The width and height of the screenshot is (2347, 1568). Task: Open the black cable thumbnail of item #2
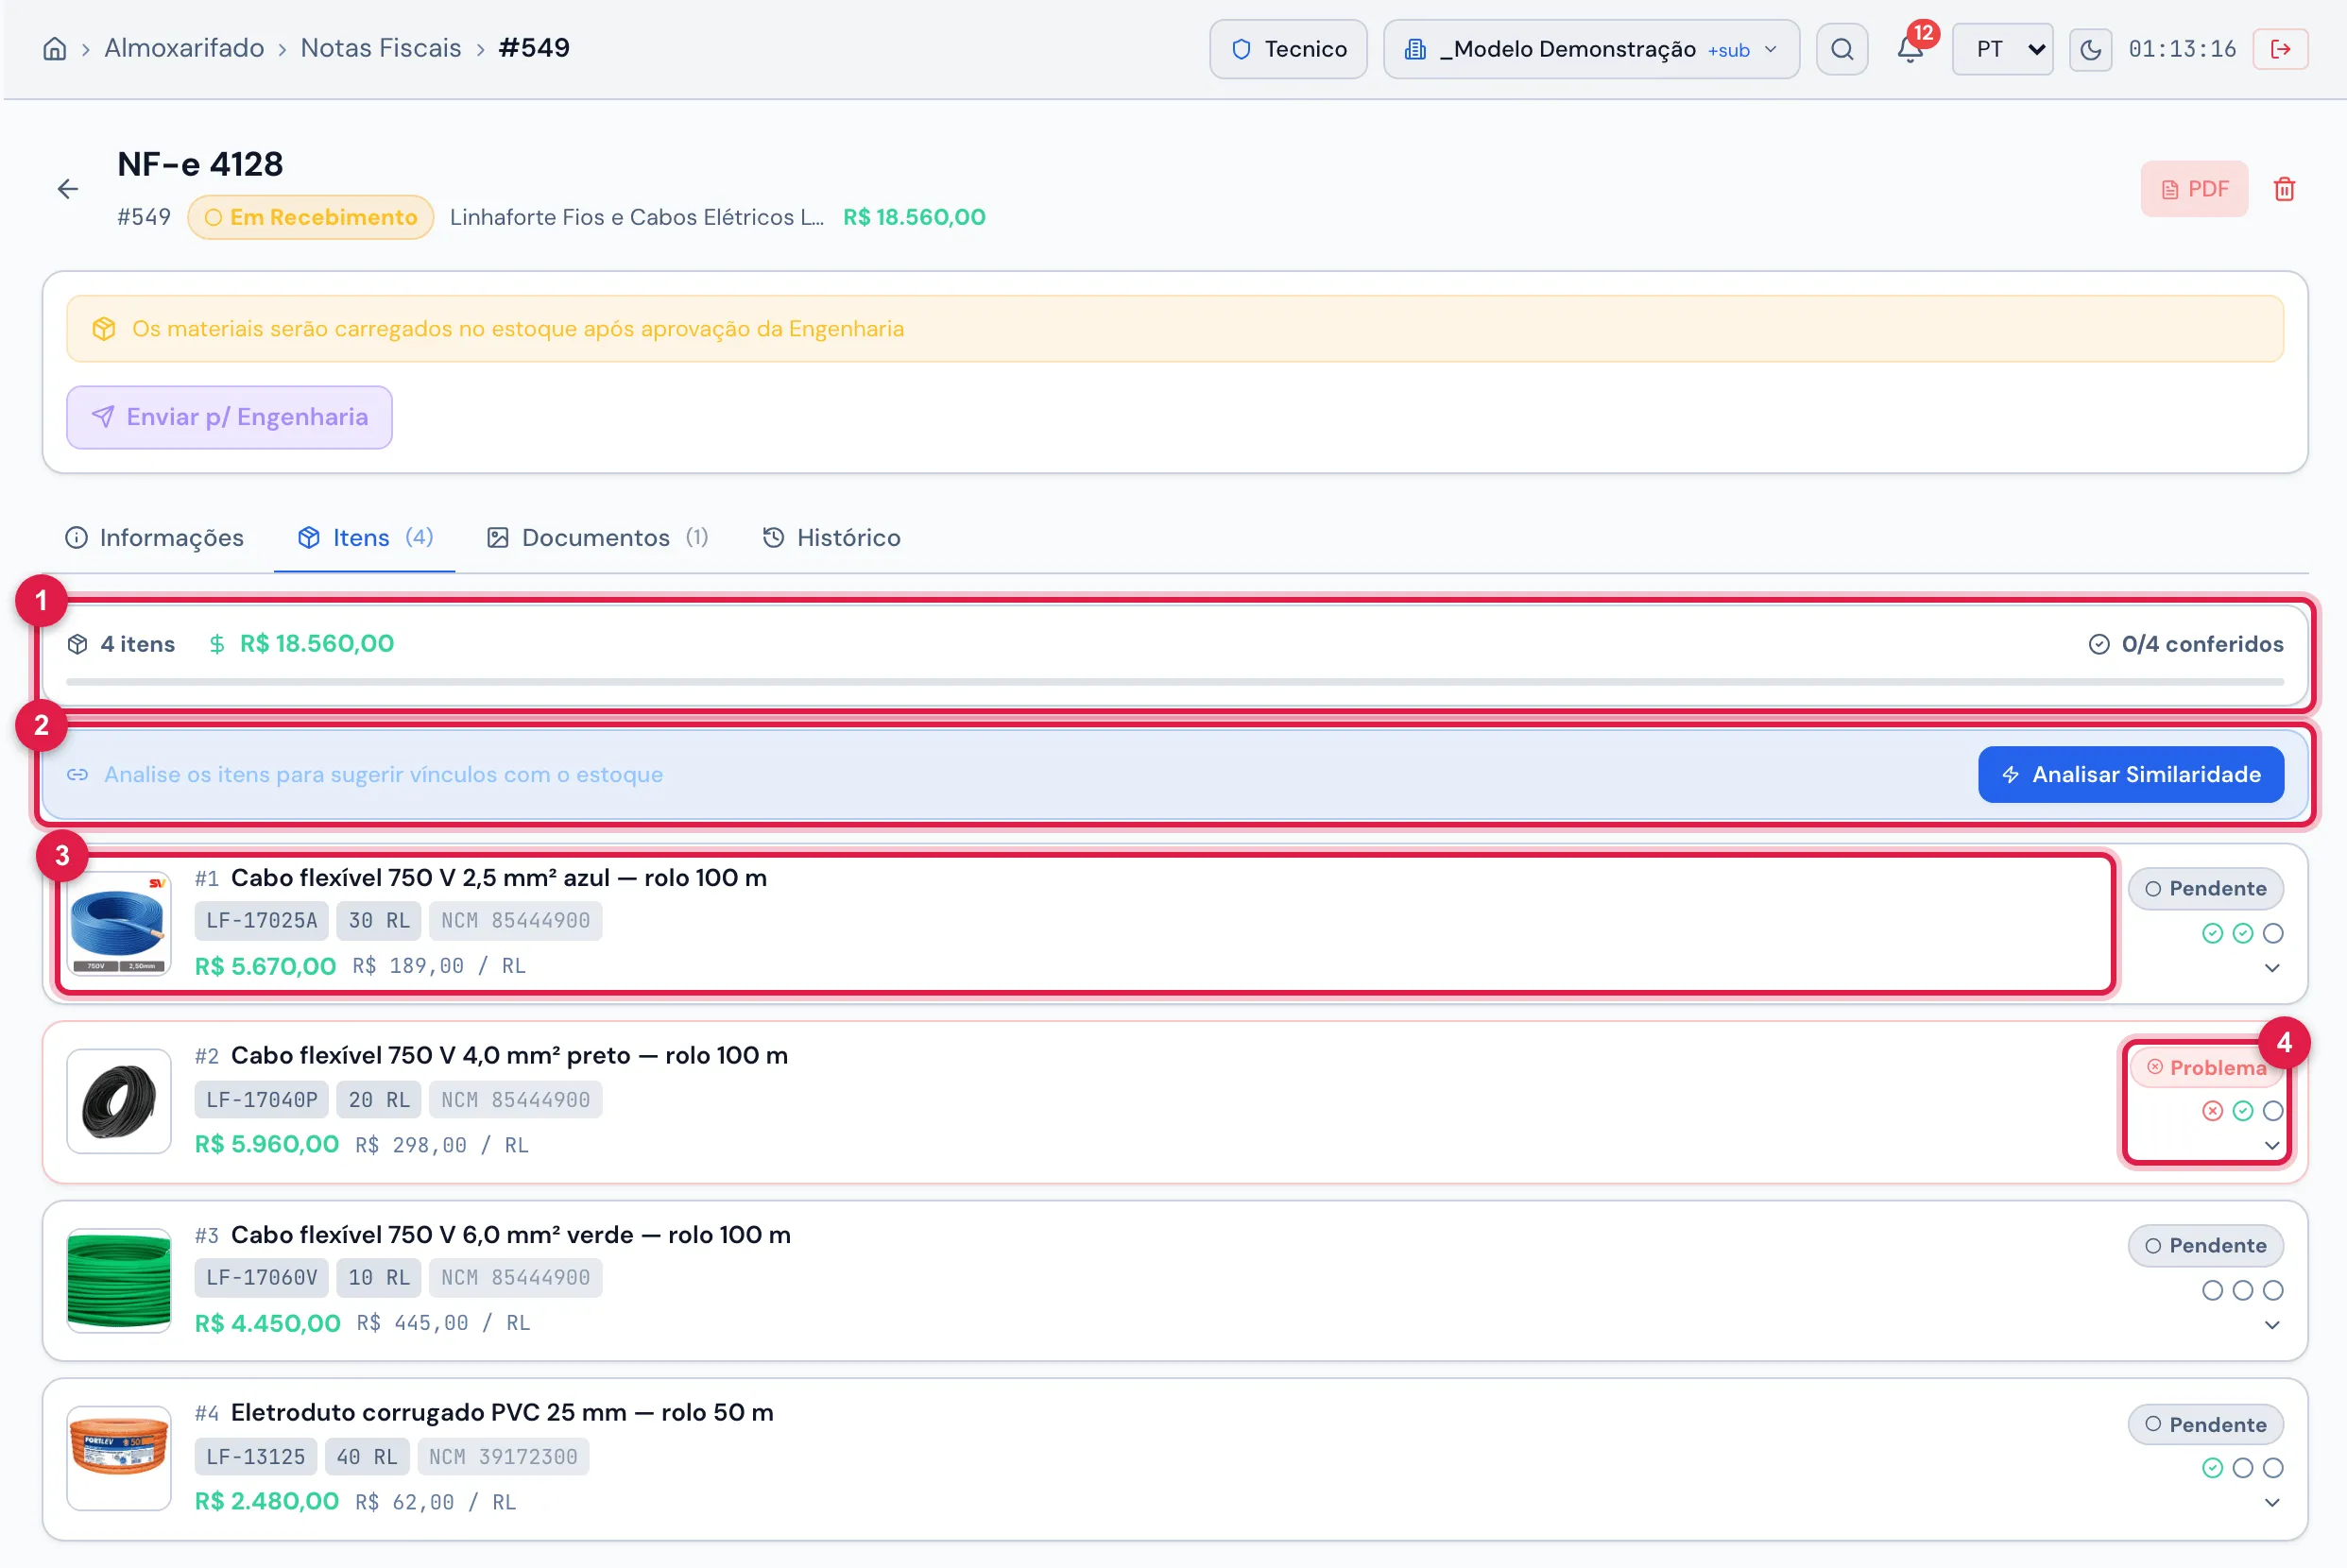pyautogui.click(x=119, y=1101)
